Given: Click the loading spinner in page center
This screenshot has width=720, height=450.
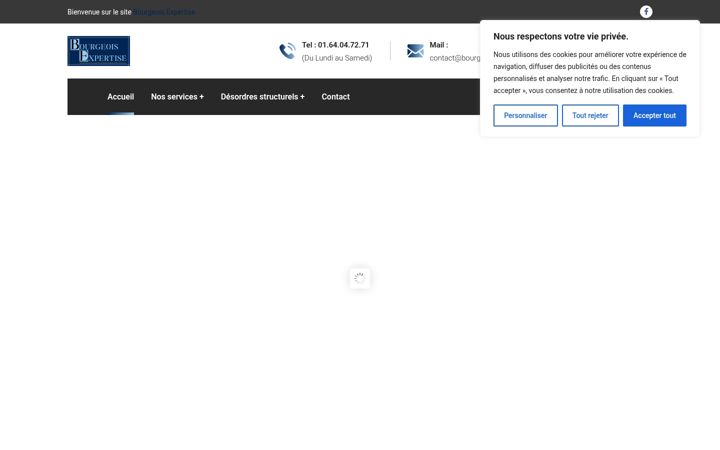Looking at the screenshot, I should 360,278.
